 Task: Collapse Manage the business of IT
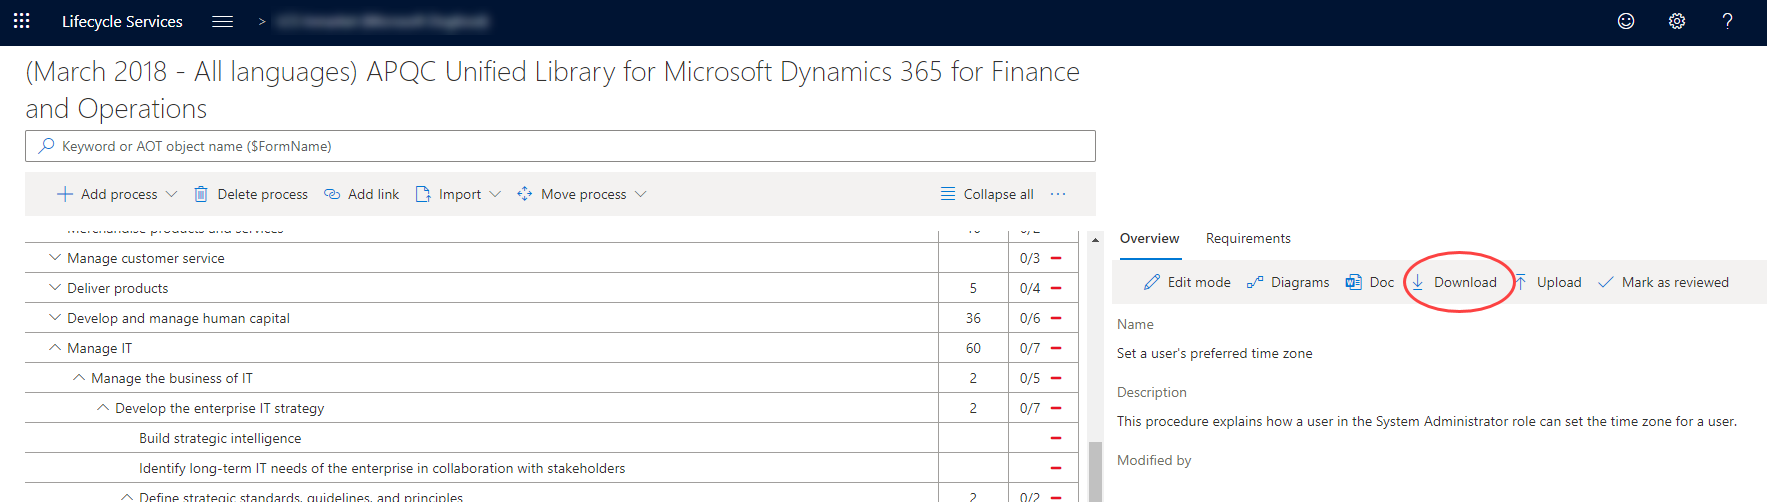pos(79,378)
